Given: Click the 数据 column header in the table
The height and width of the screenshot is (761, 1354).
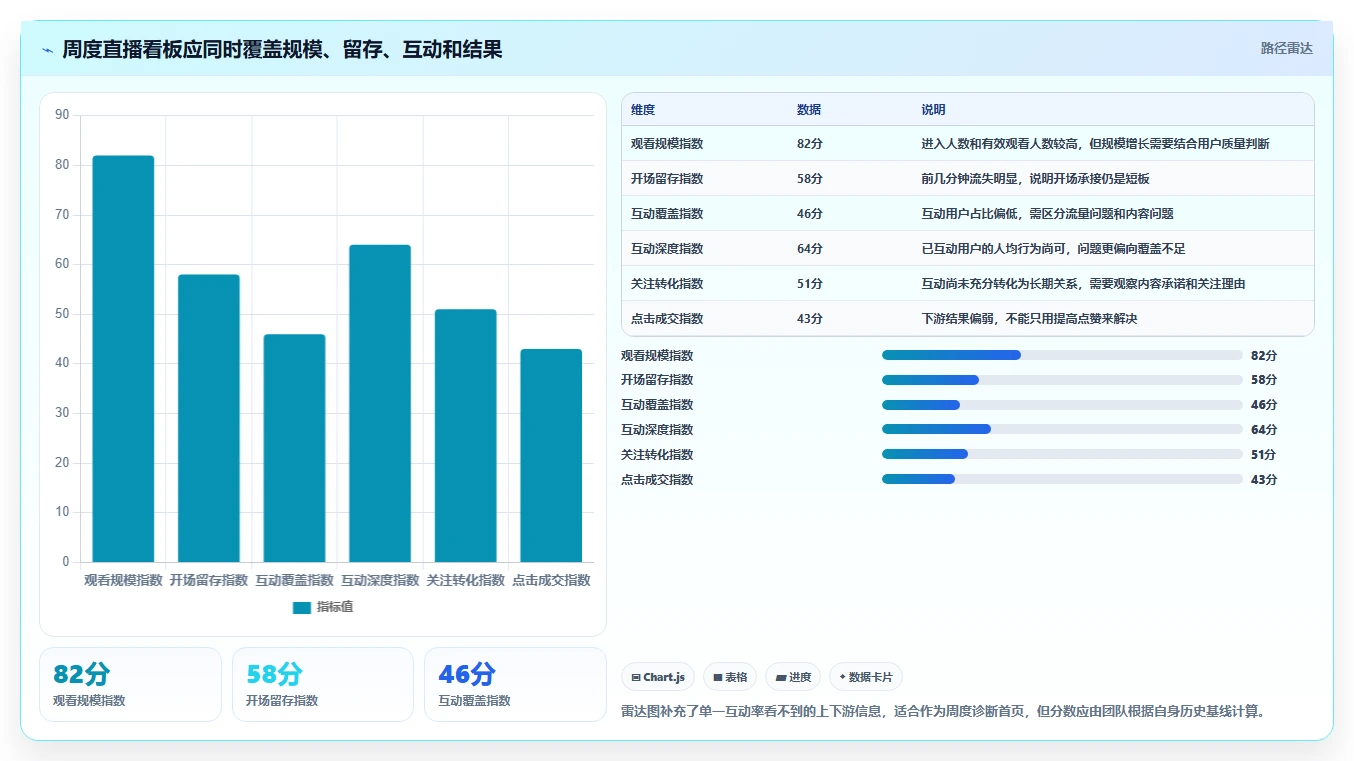Looking at the screenshot, I should (x=809, y=110).
